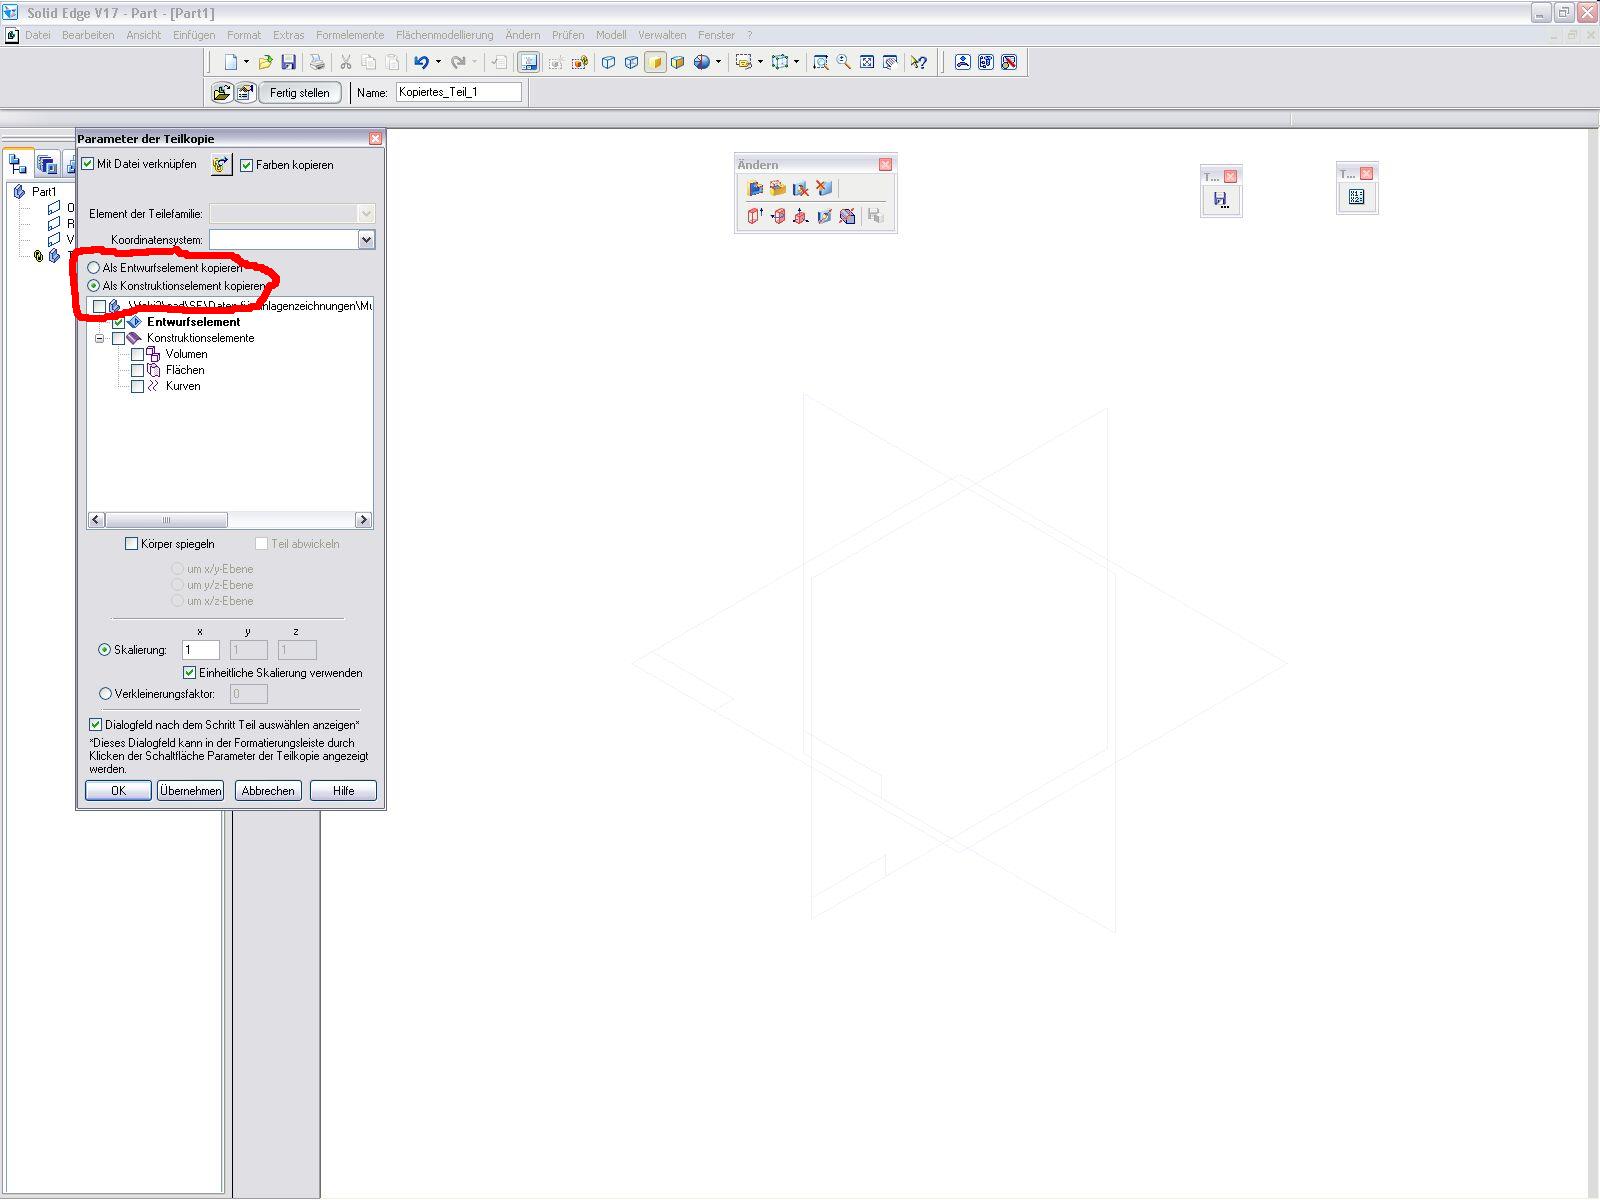The image size is (1600, 1200).
Task: Open the Prüfen menu
Action: 568,35
